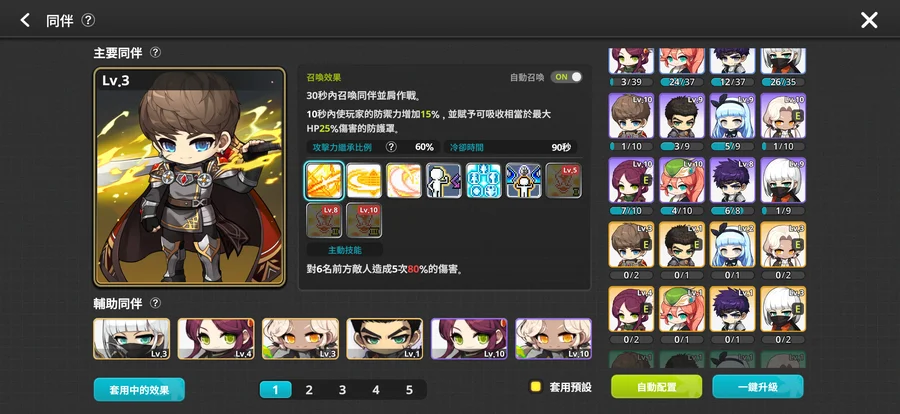Screen dimensions: 900x414
Task: Select the blue-haired Lv.9 companion card
Action: [x=732, y=122]
